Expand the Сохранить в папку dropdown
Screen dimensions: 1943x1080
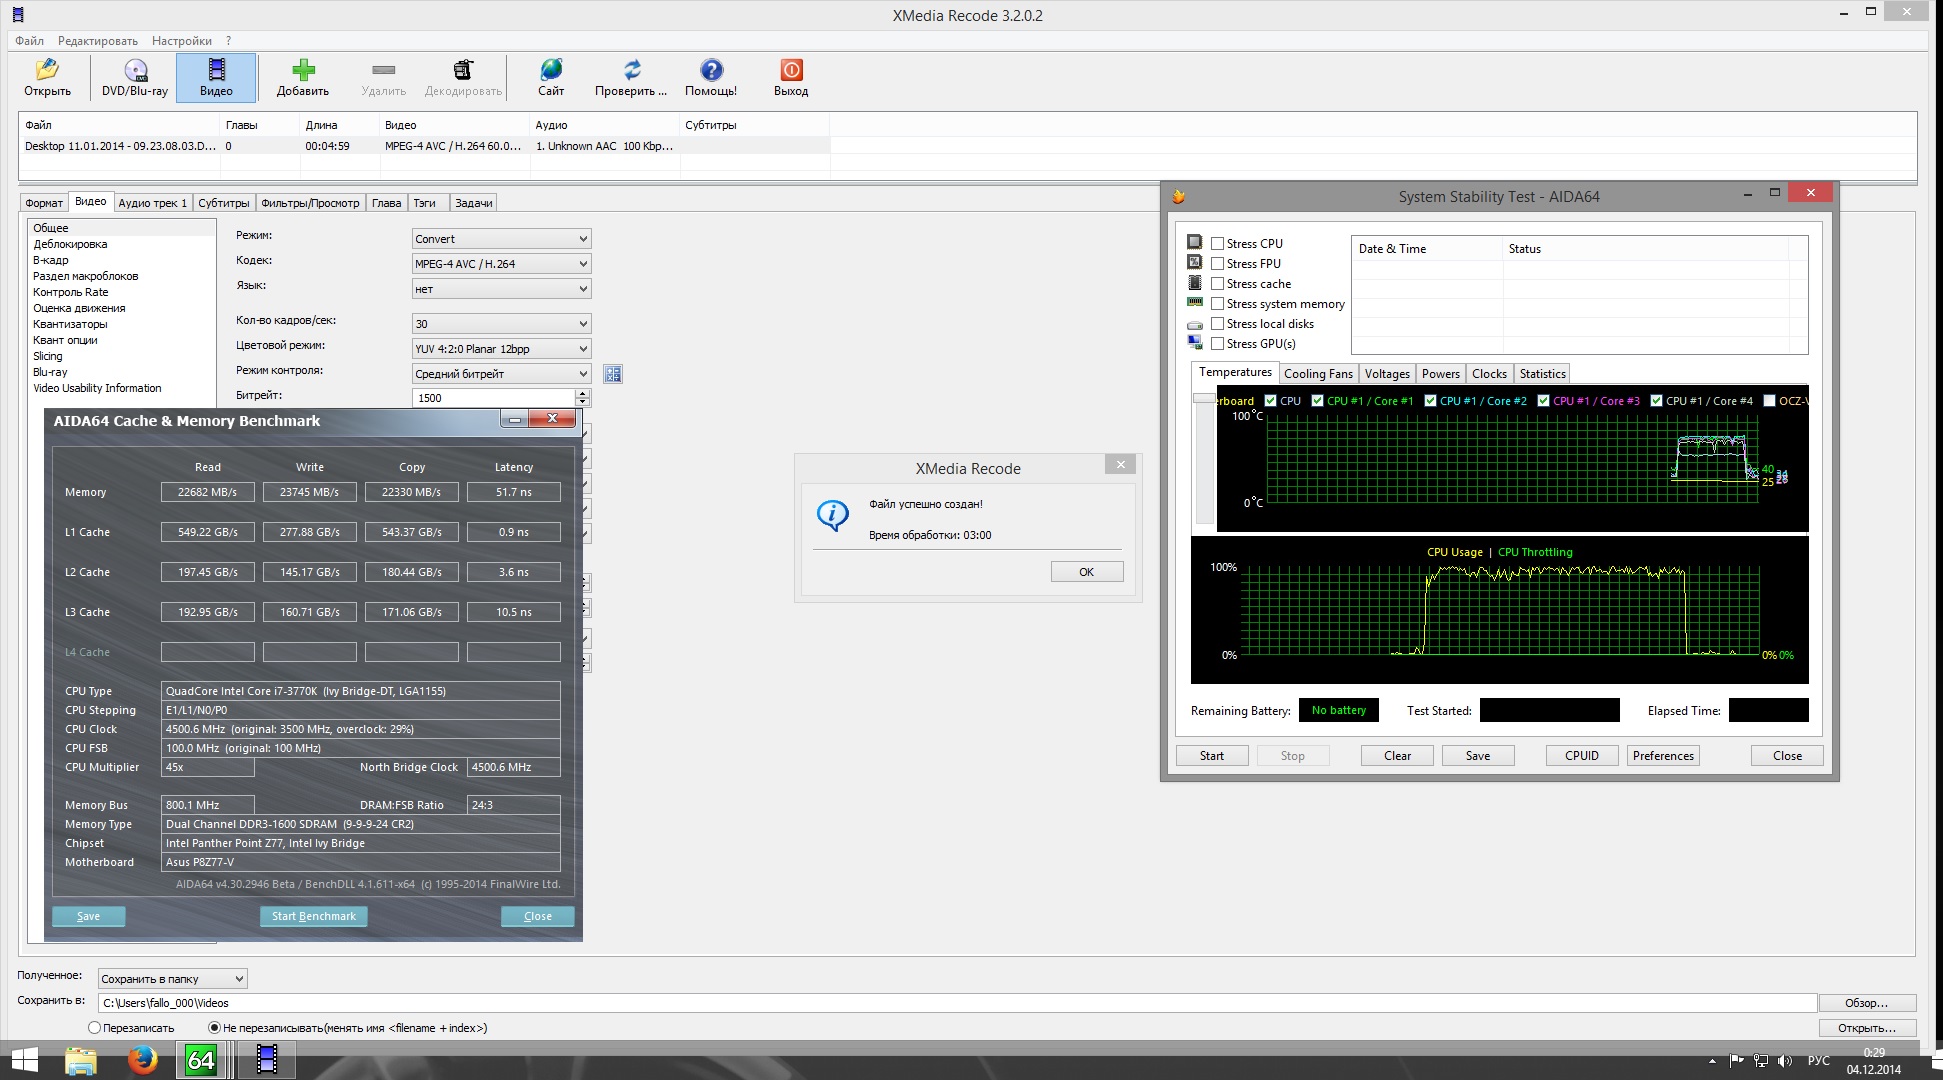click(x=172, y=979)
